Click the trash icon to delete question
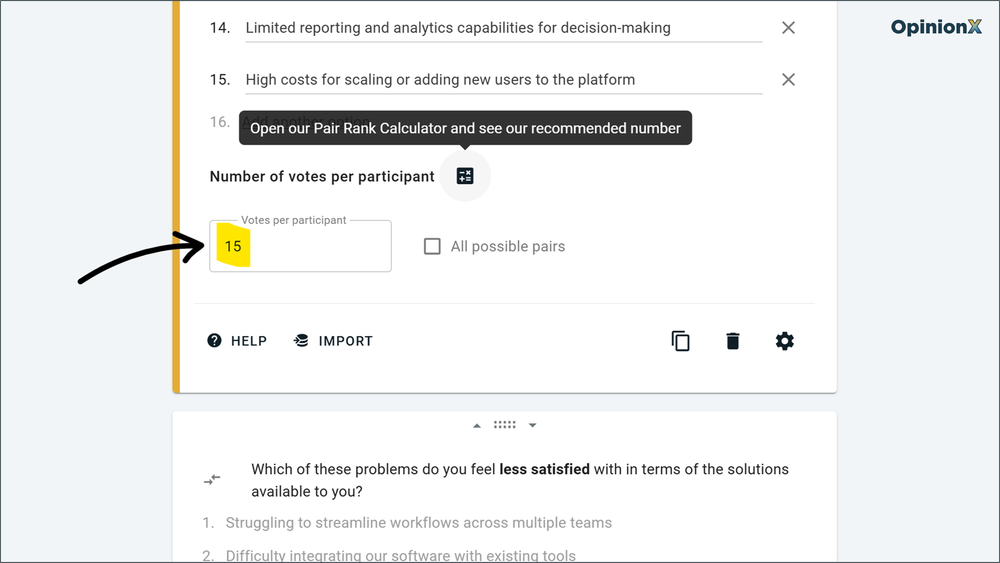 (x=733, y=341)
